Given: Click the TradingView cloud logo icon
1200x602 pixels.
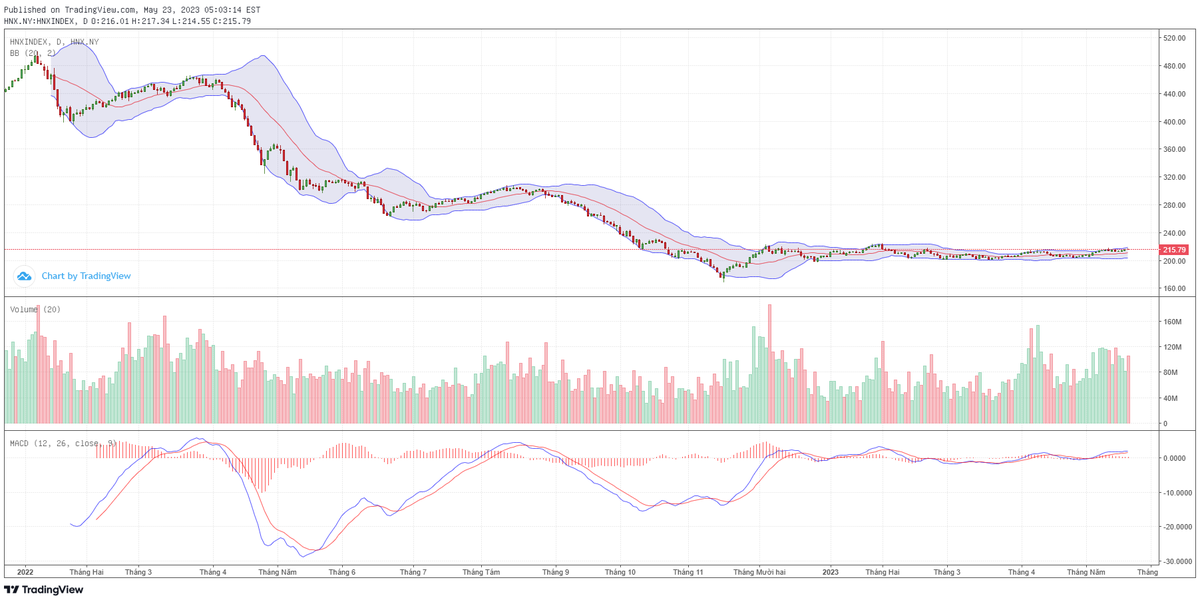Looking at the screenshot, I should (22, 276).
